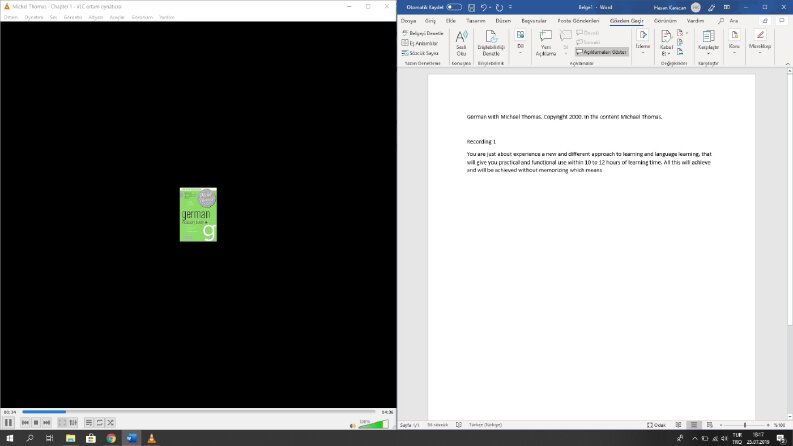The image size is (793, 446).
Task: Click VLC total time label
Action: point(387,412)
